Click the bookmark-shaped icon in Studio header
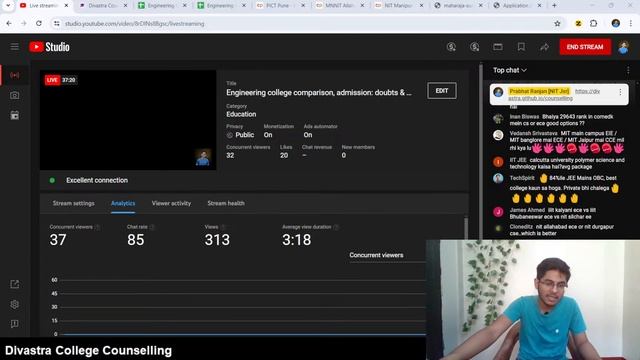 [521, 47]
